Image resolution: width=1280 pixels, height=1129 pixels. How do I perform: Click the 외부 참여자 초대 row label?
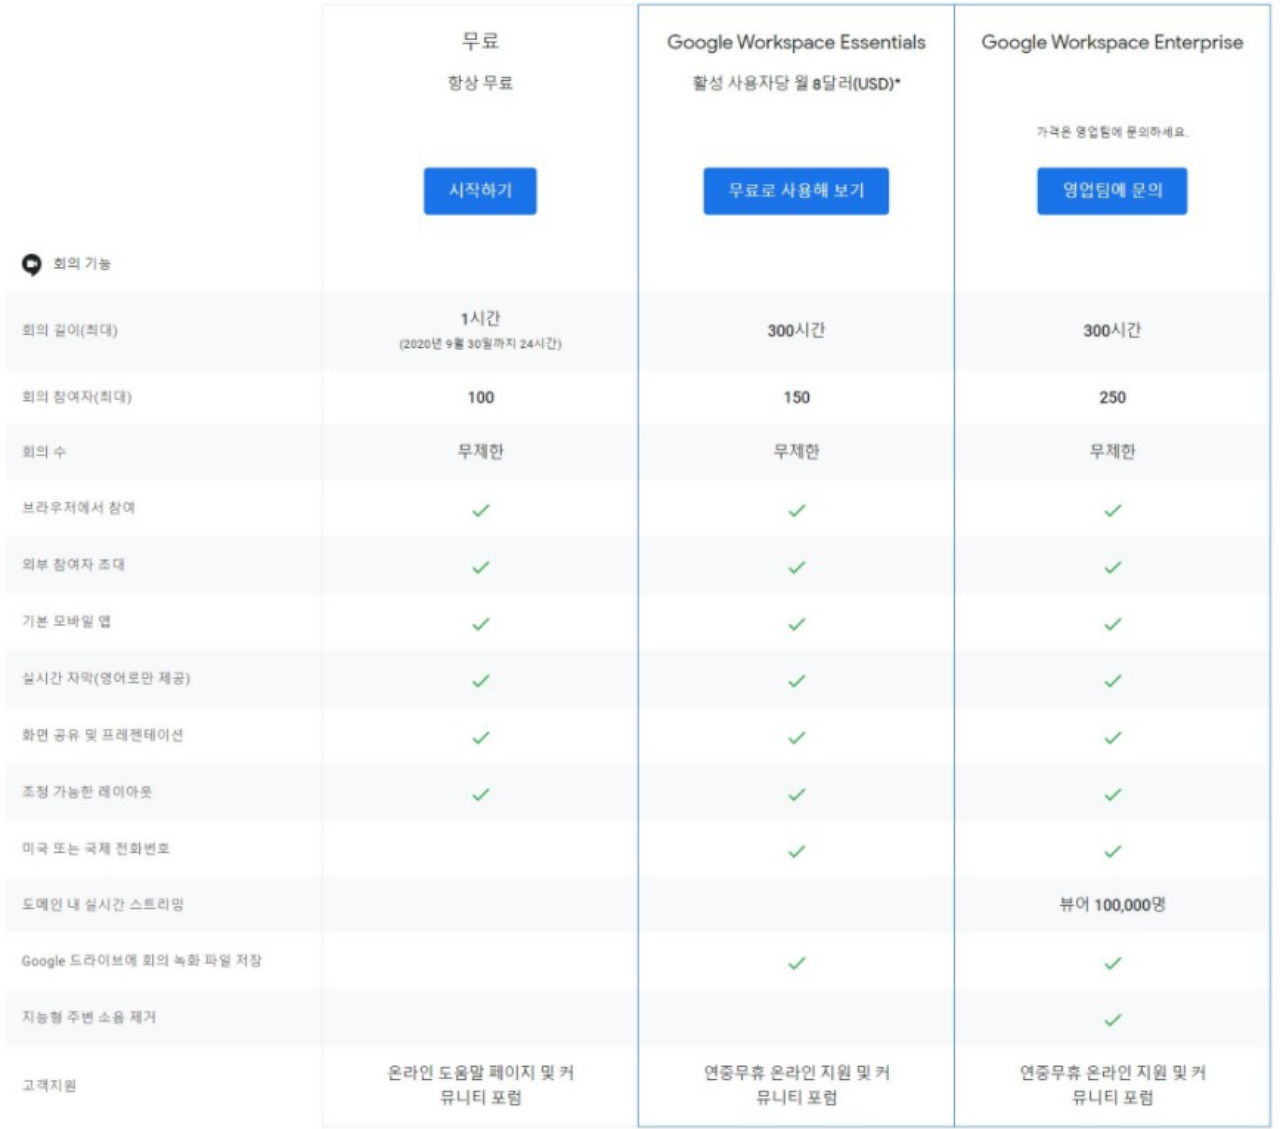(74, 565)
